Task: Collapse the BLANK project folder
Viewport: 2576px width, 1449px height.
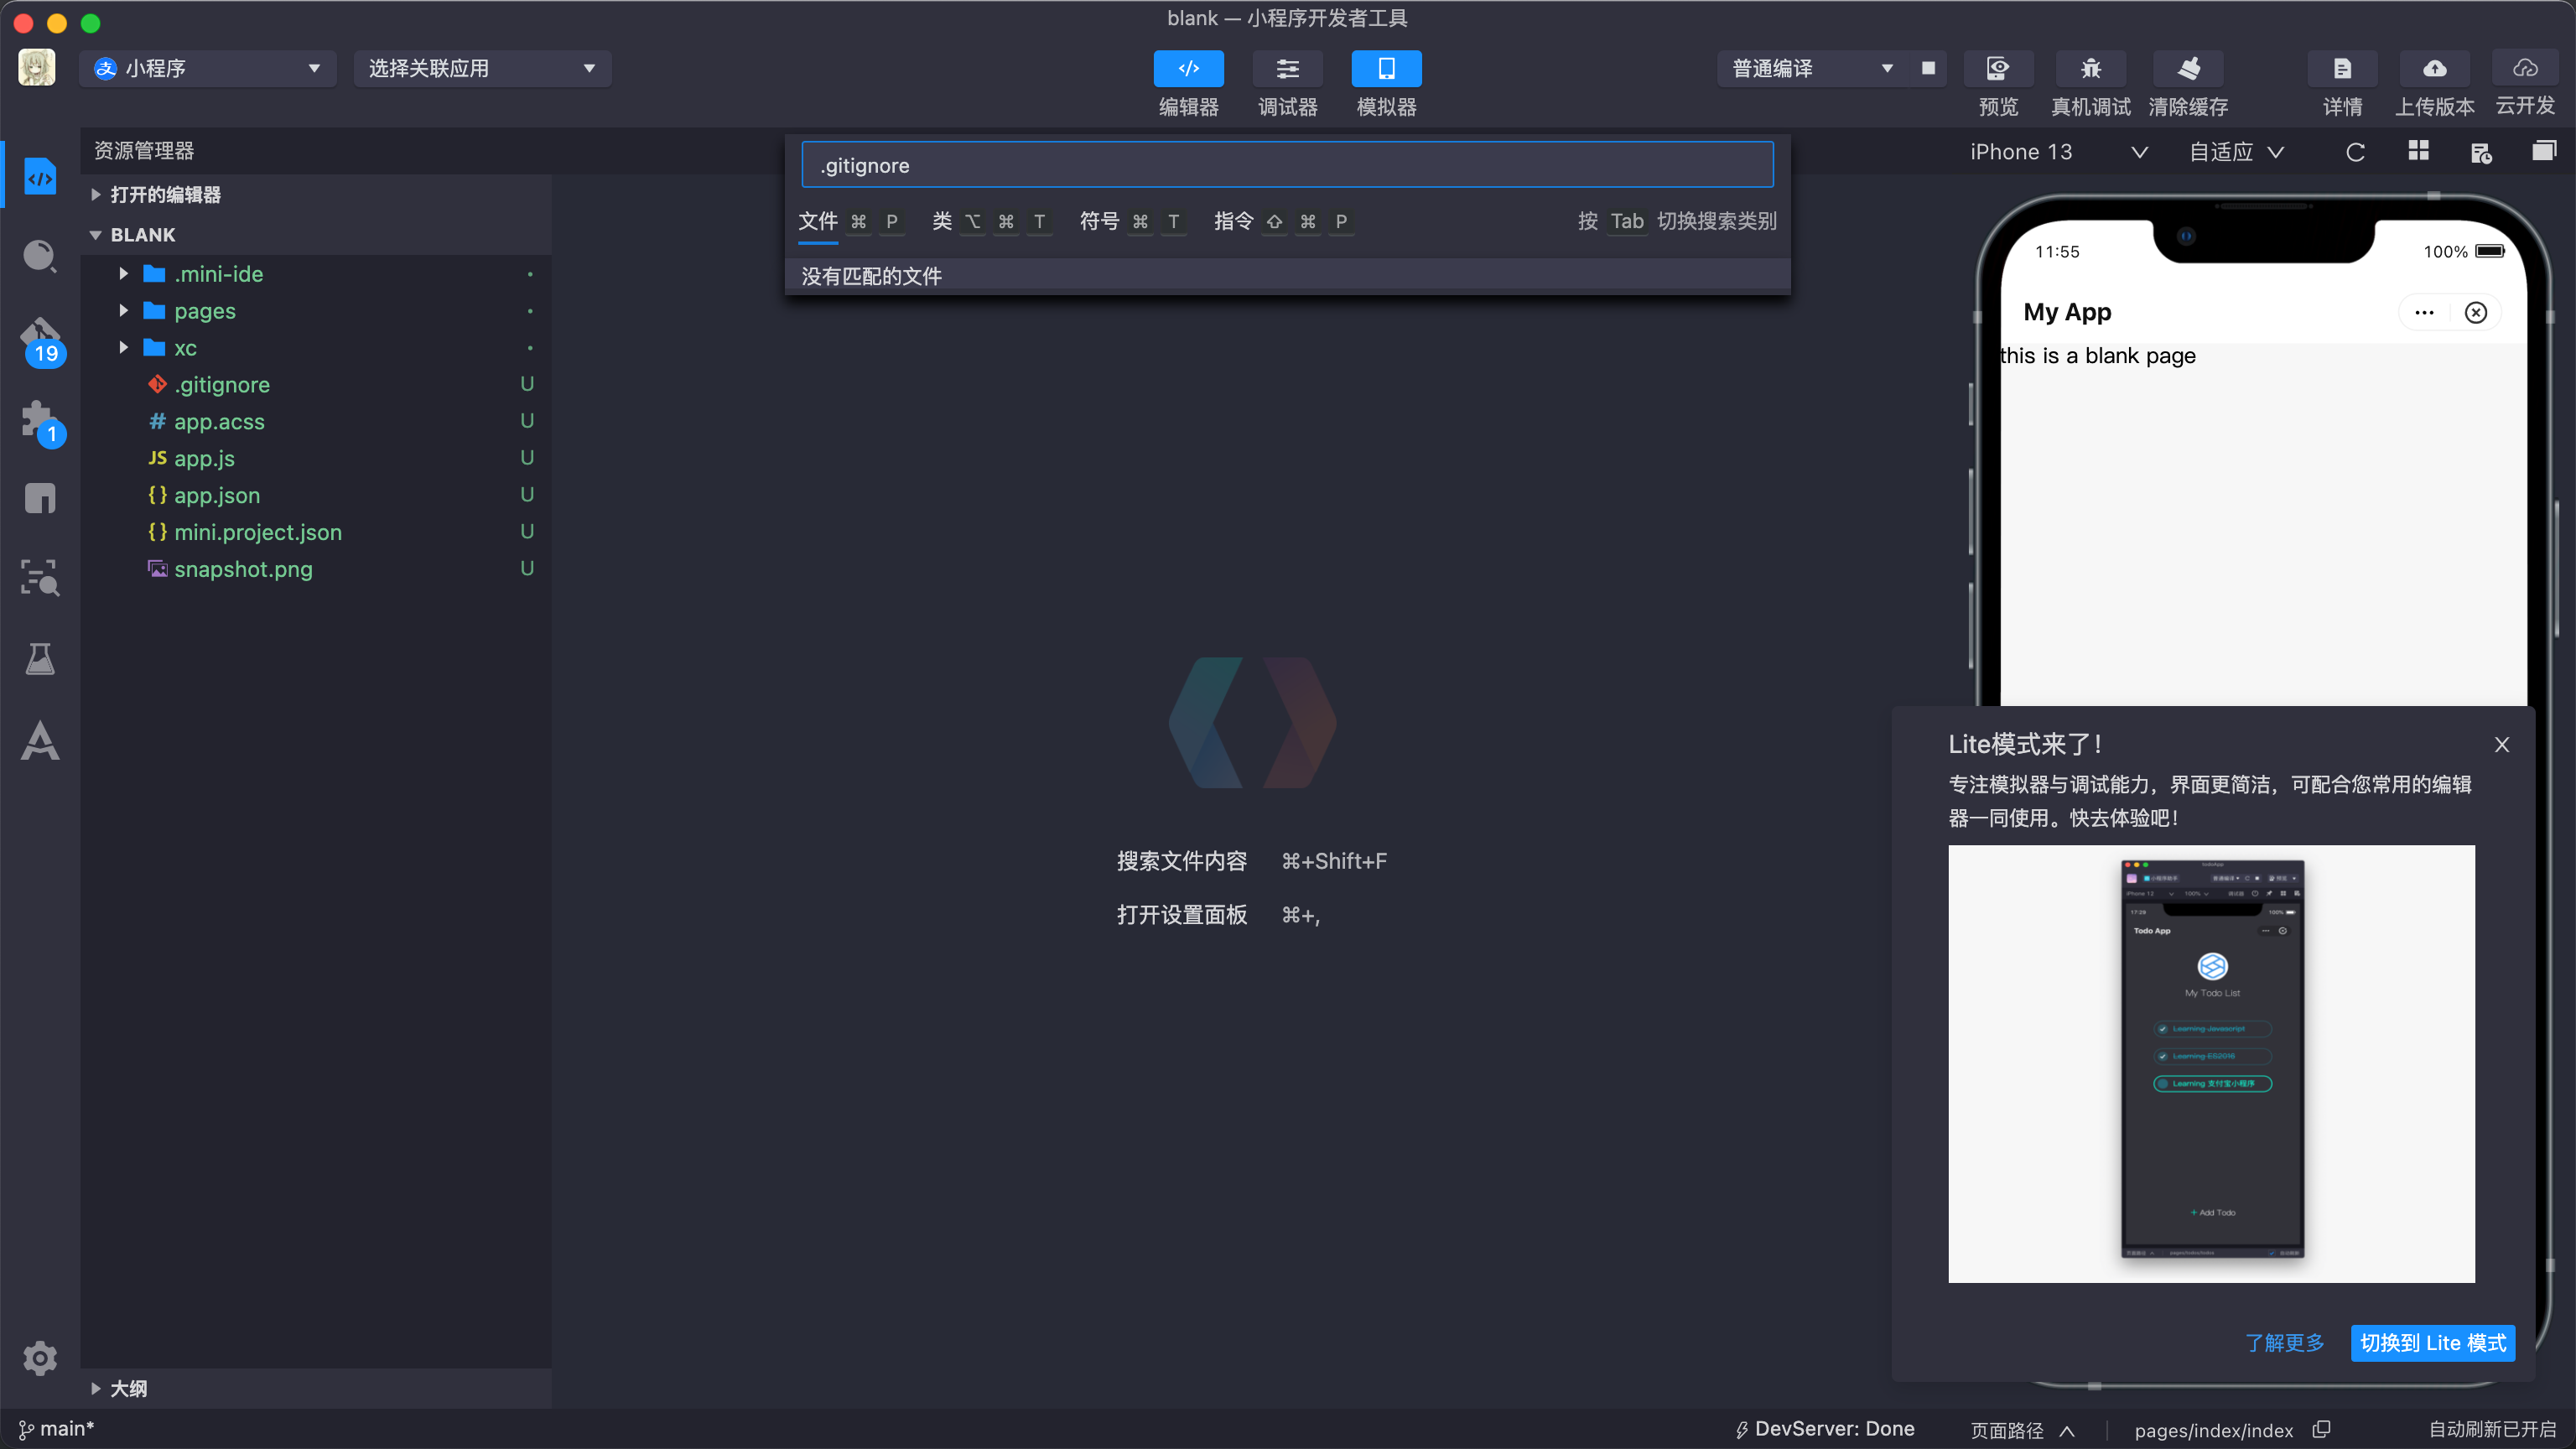Action: tap(316, 234)
